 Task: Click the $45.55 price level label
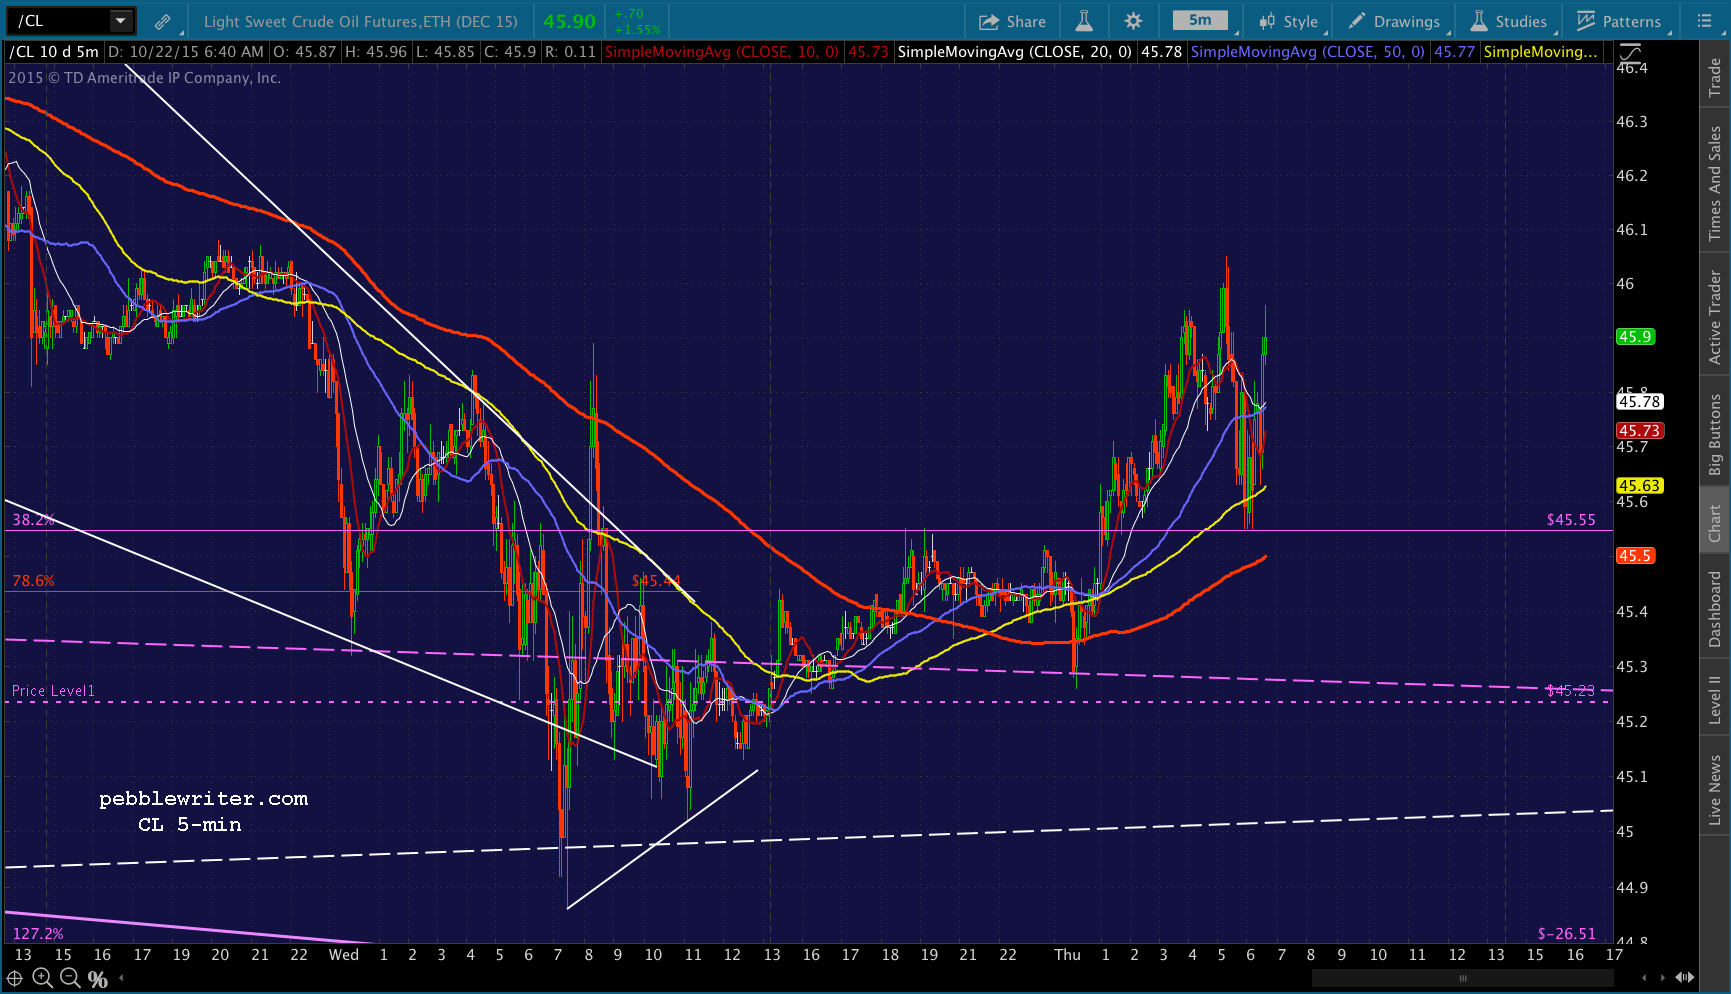point(1571,520)
